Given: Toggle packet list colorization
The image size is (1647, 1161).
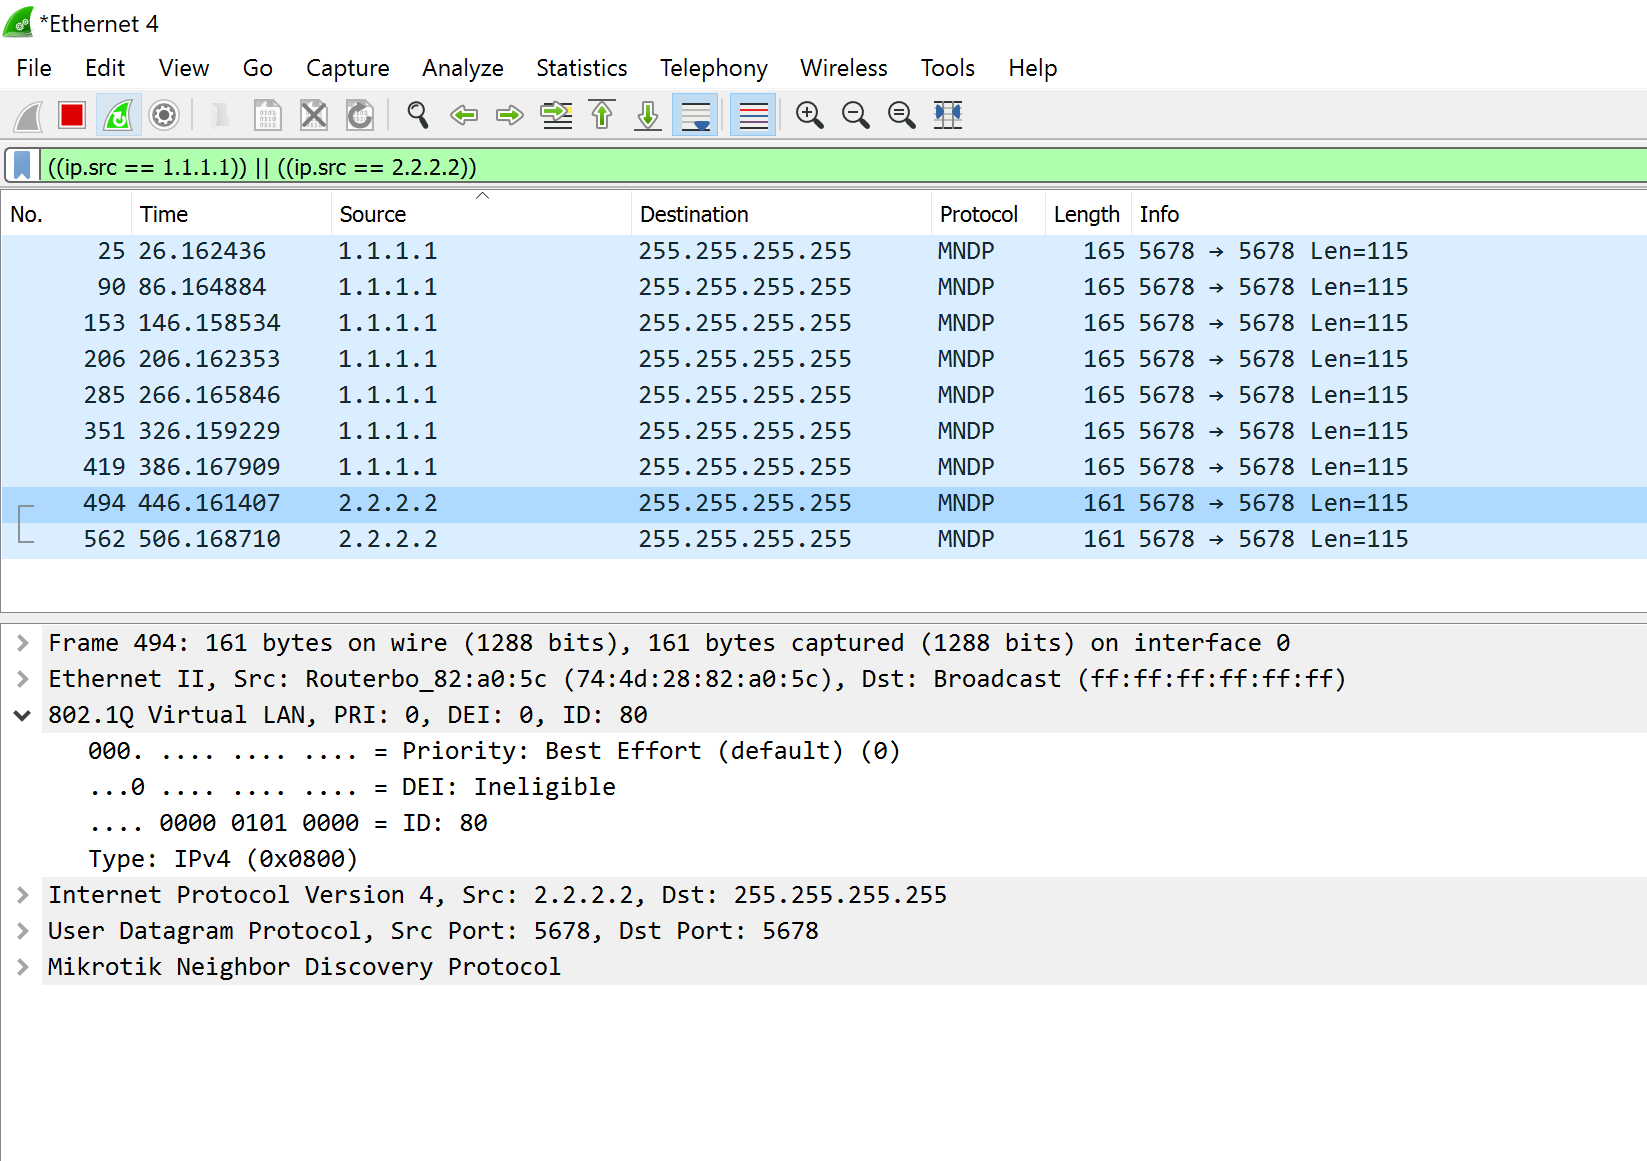Looking at the screenshot, I should 753,116.
